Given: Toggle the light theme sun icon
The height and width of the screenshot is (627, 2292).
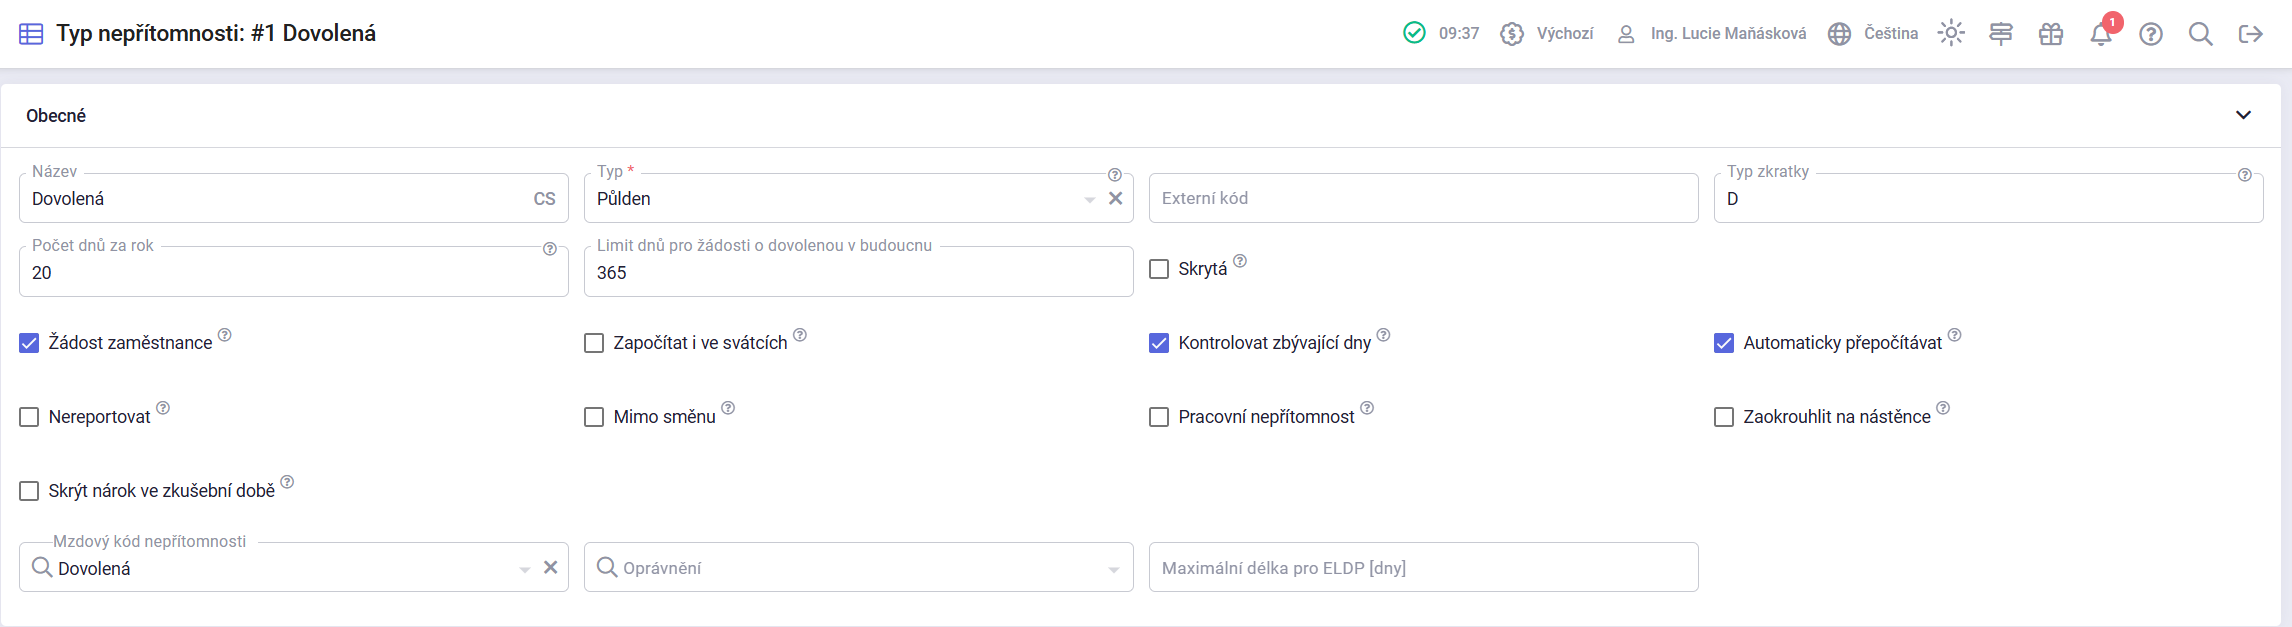Looking at the screenshot, I should pyautogui.click(x=1951, y=33).
